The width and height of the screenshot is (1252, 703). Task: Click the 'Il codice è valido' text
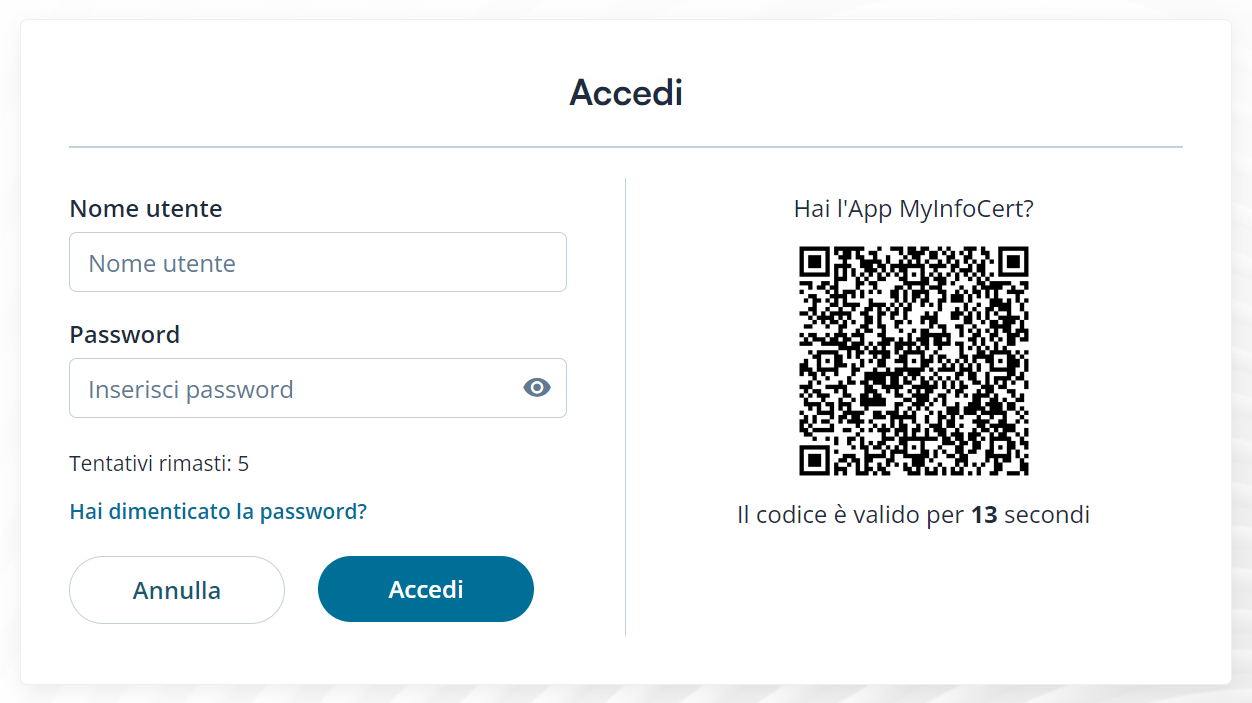pos(820,516)
